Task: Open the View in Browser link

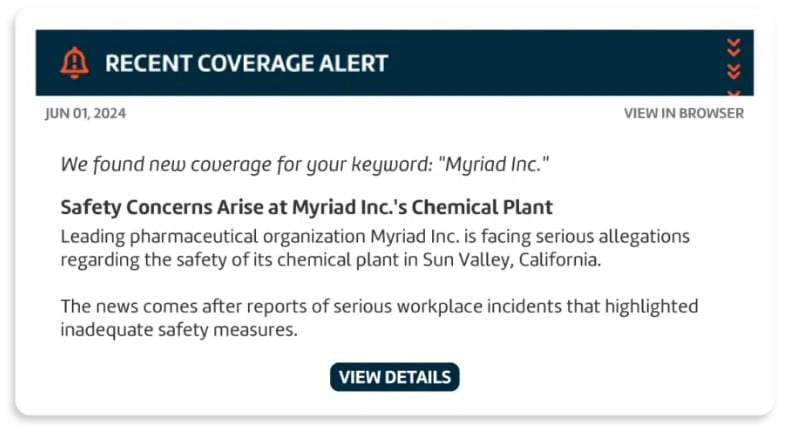Action: 683,113
